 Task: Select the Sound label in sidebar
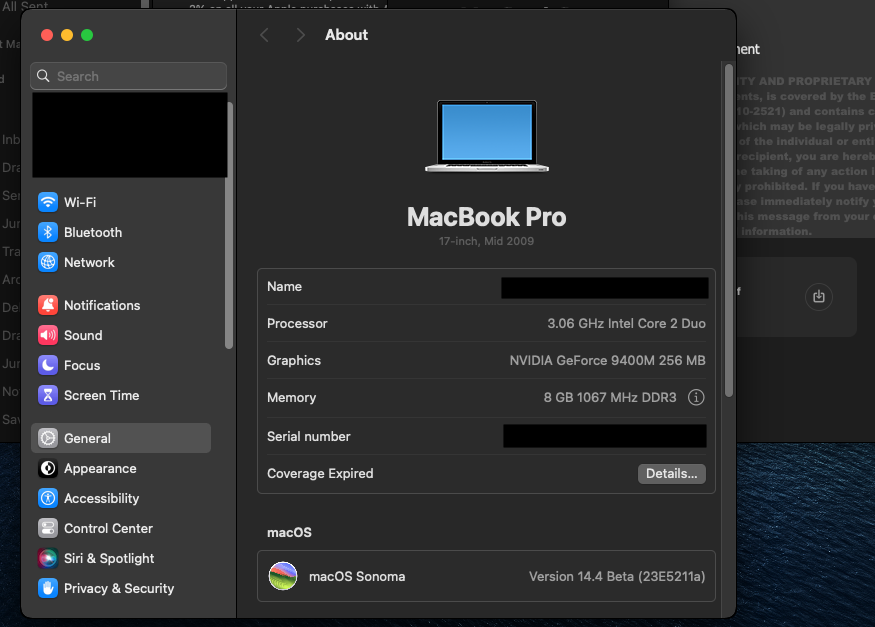[83, 336]
